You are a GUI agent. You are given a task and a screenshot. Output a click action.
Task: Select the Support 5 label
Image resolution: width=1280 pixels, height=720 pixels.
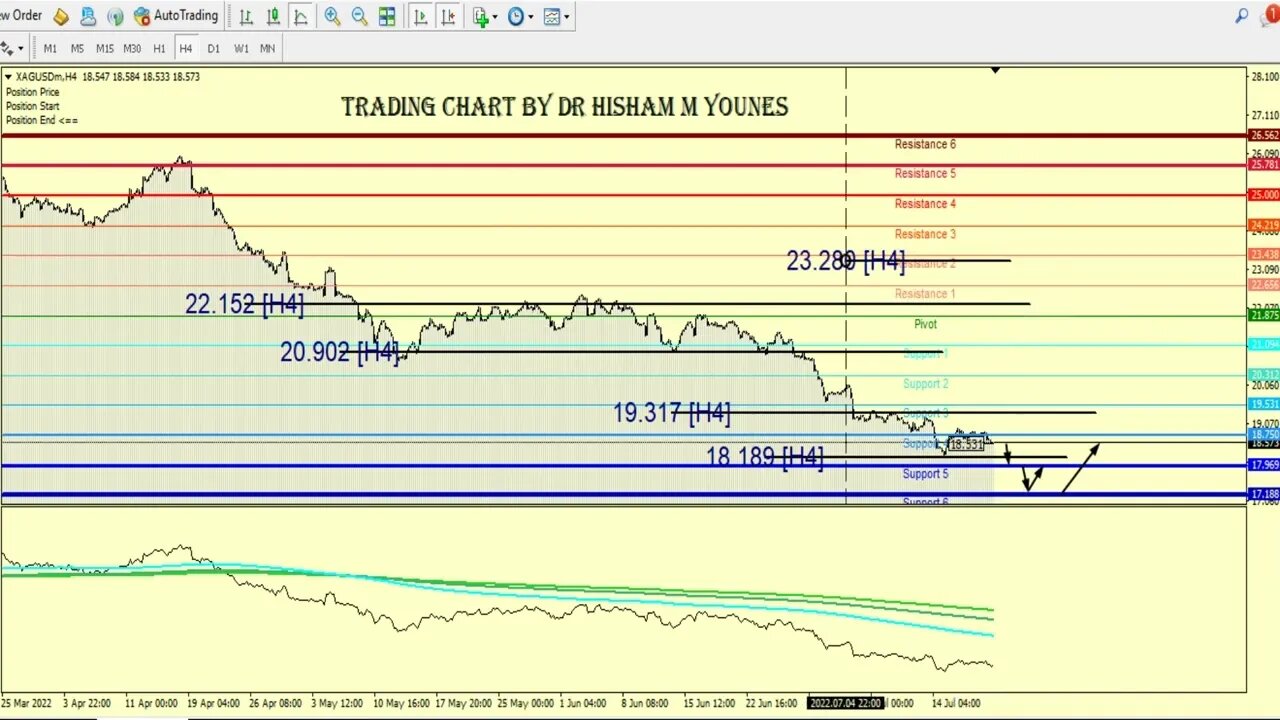pos(925,474)
